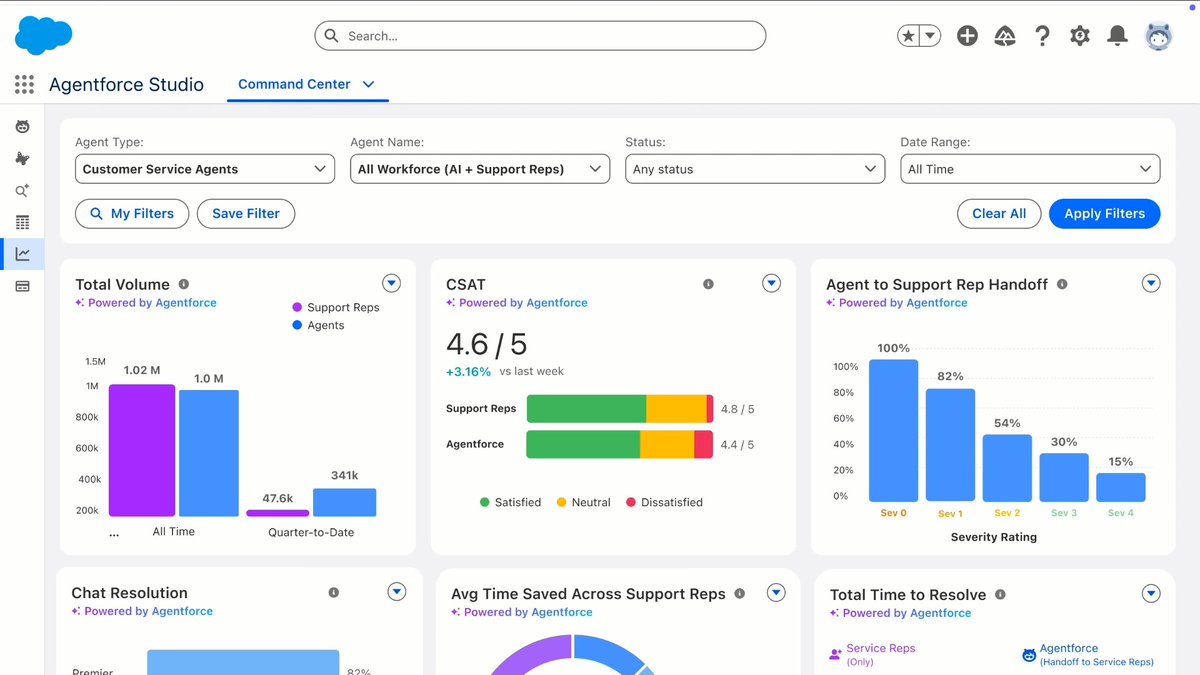This screenshot has width=1200, height=675.
Task: Click yellow segment of Agentforce CSAT bar
Action: pyautogui.click(x=667, y=444)
